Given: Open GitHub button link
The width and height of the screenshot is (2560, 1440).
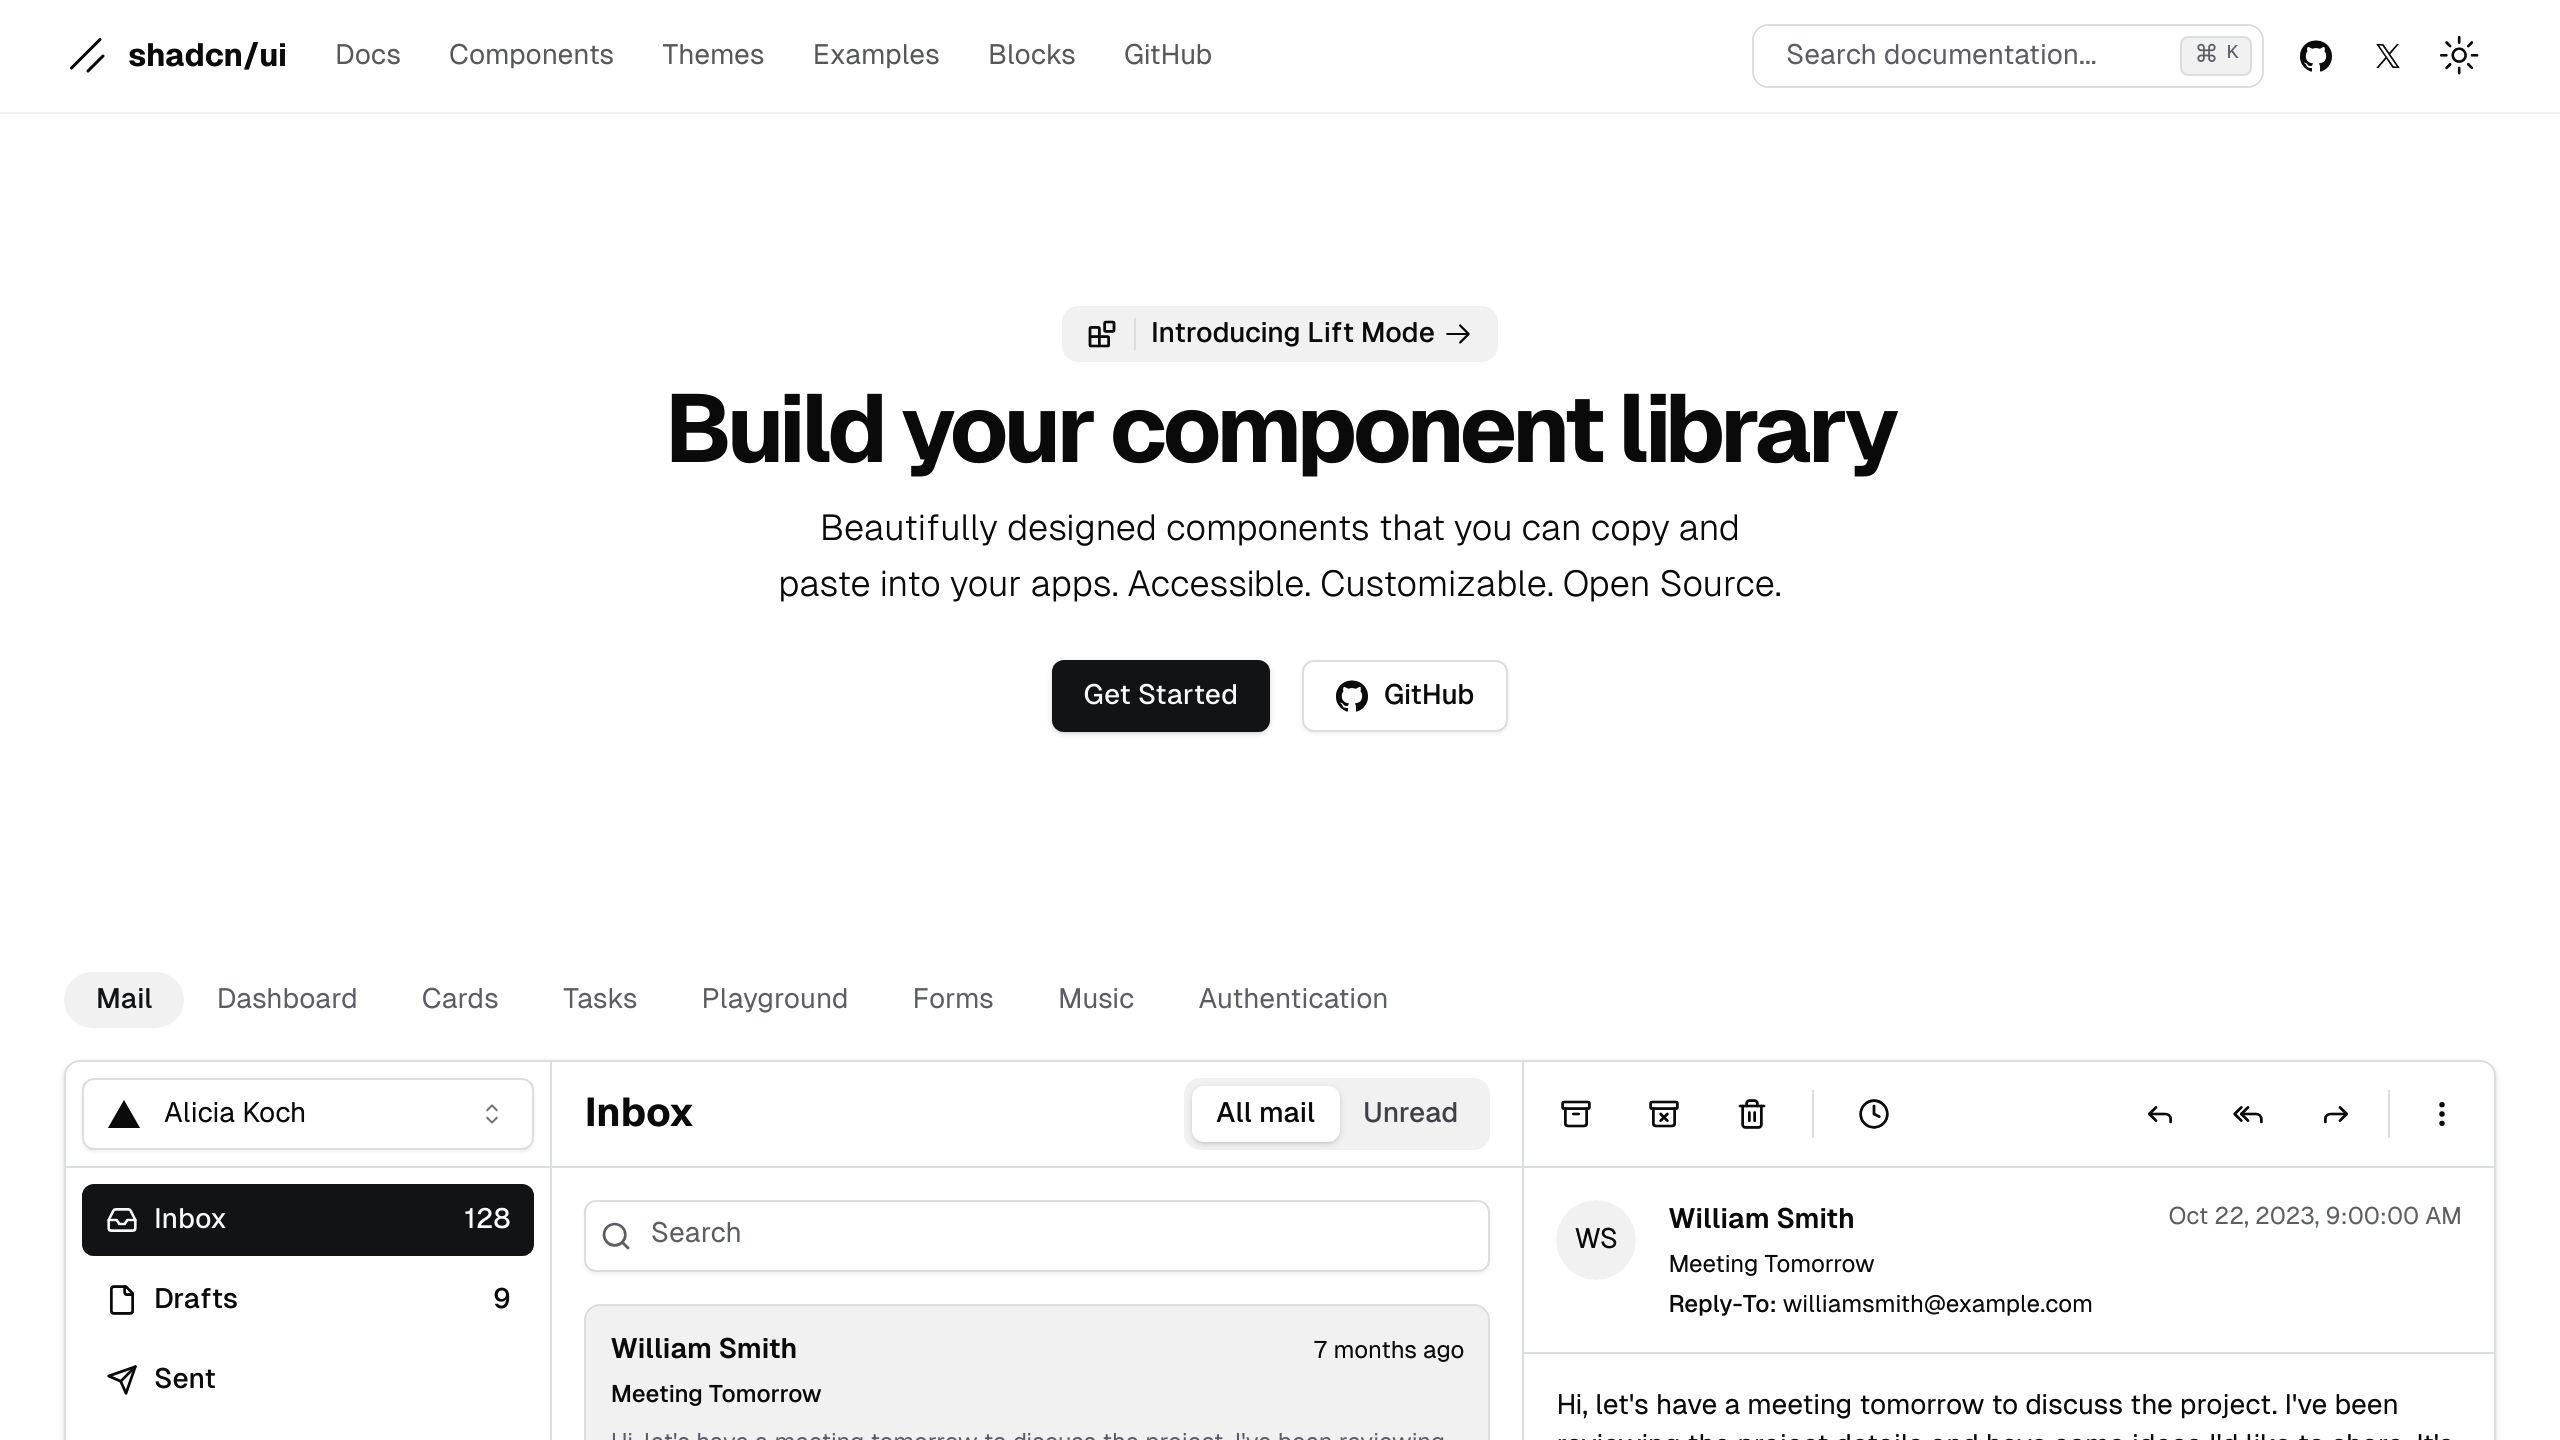Looking at the screenshot, I should [1405, 695].
